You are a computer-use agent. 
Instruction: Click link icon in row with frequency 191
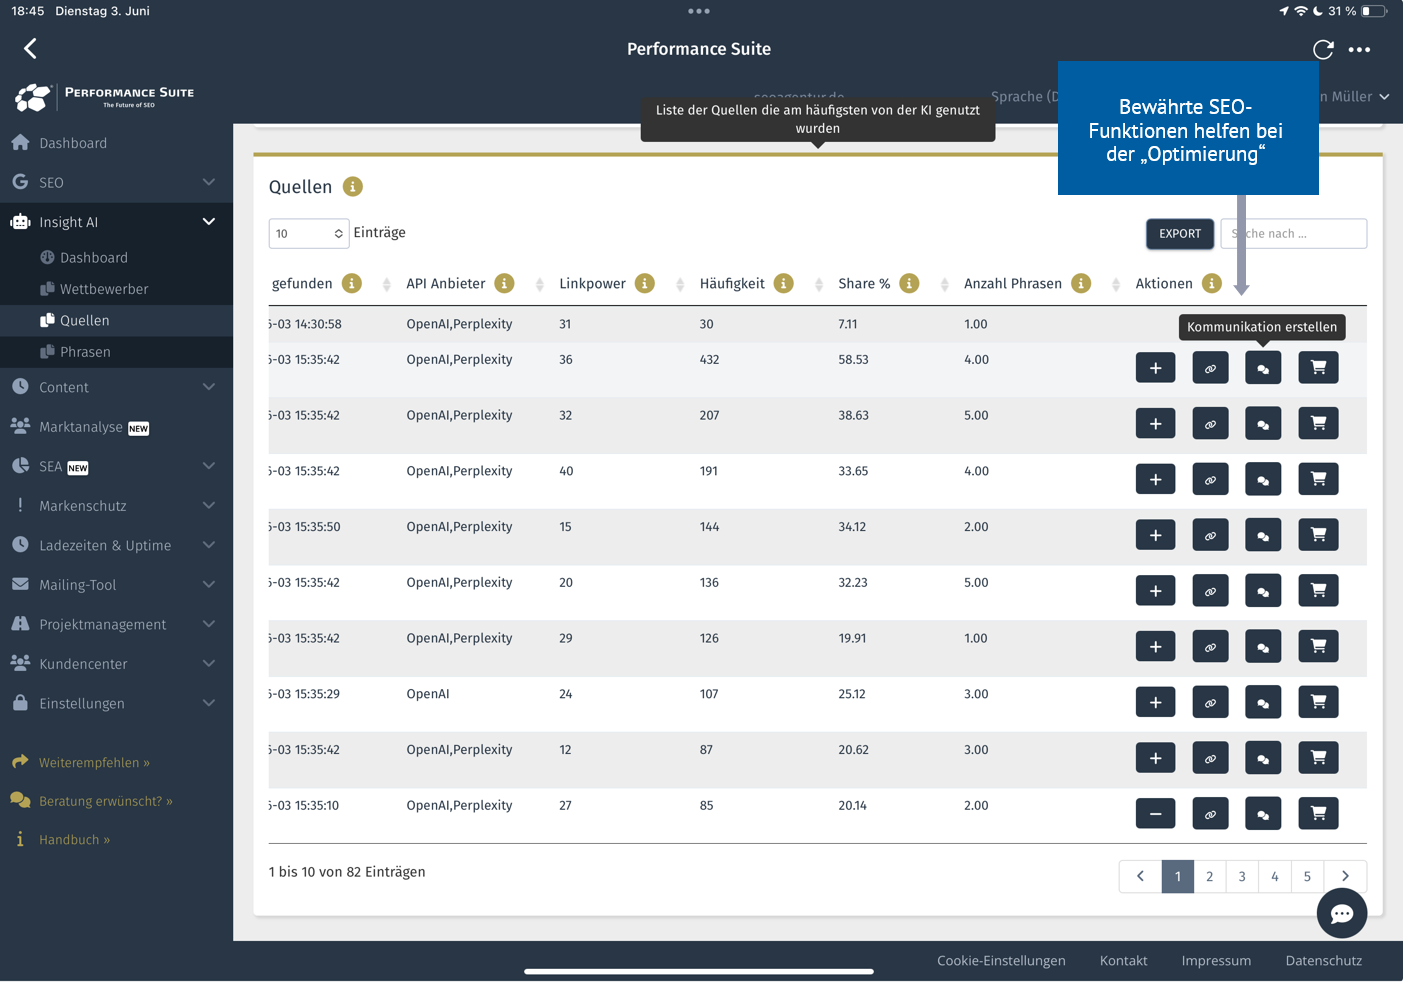tap(1210, 479)
